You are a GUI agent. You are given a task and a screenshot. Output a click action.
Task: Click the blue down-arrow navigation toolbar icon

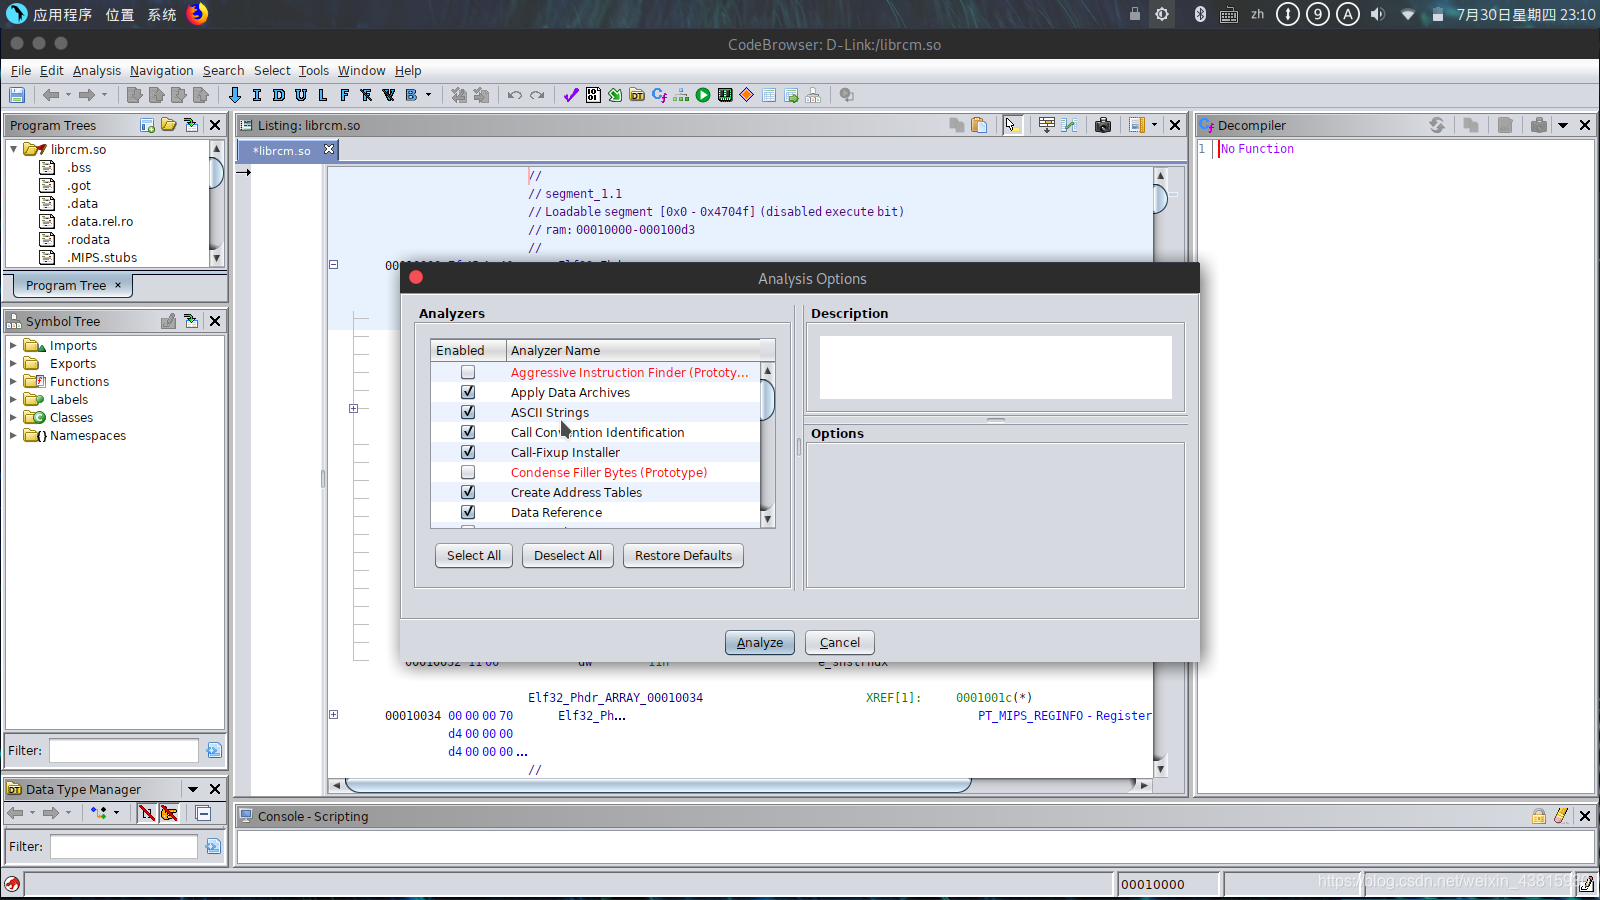click(235, 95)
